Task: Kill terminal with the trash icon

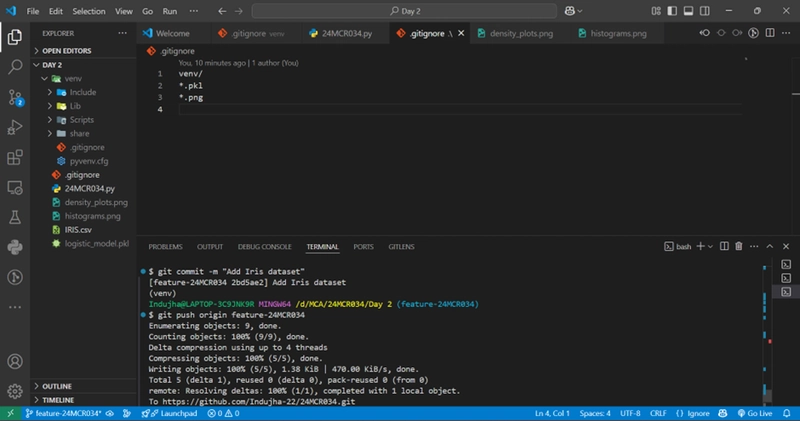Action: click(738, 246)
